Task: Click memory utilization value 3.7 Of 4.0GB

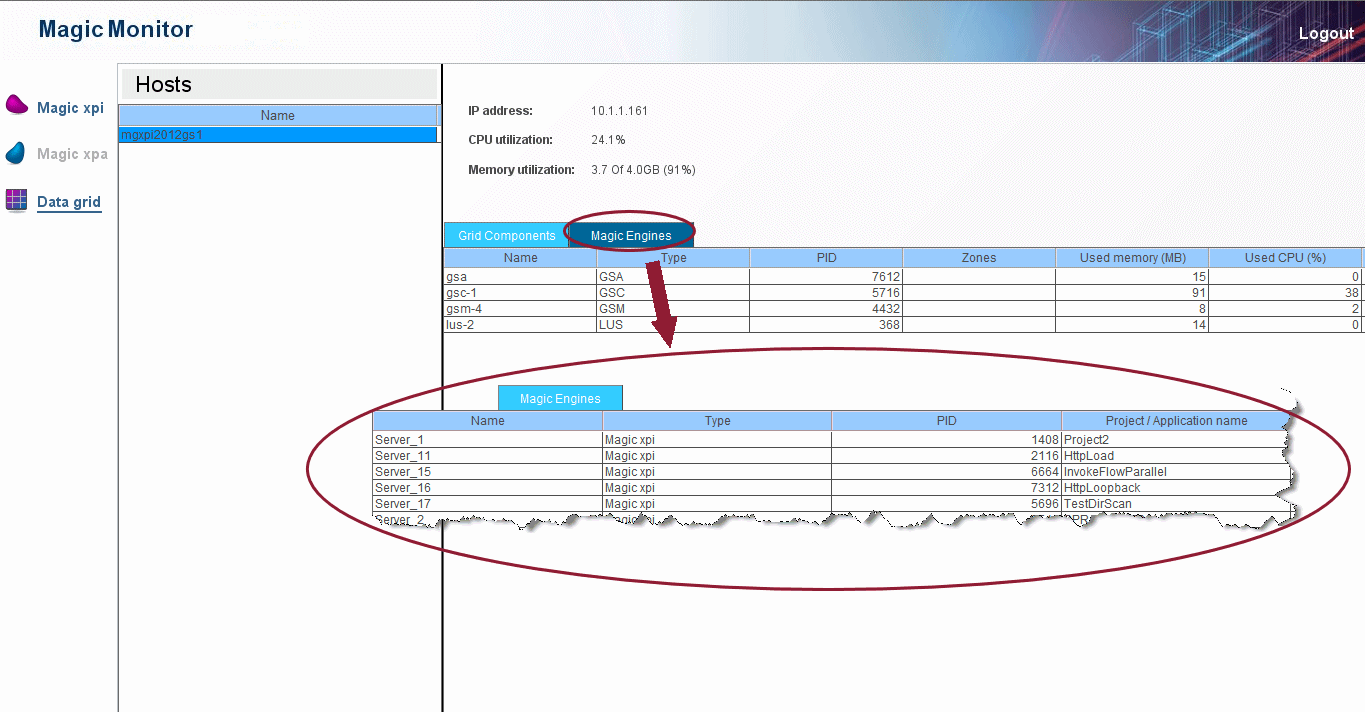Action: coord(643,170)
